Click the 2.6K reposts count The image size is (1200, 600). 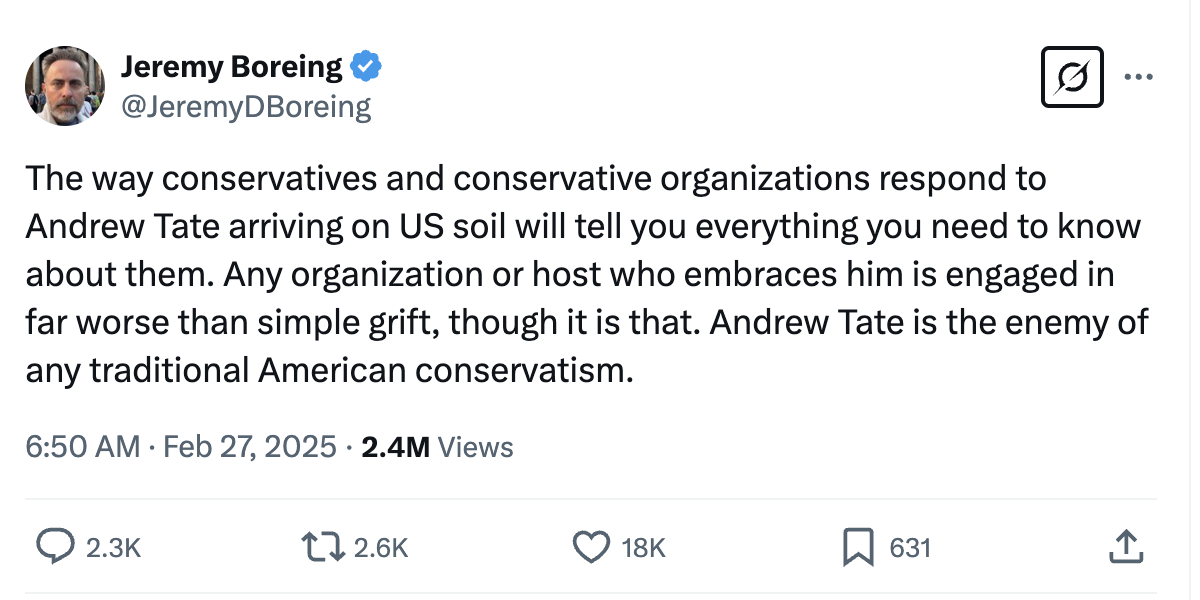(x=382, y=548)
